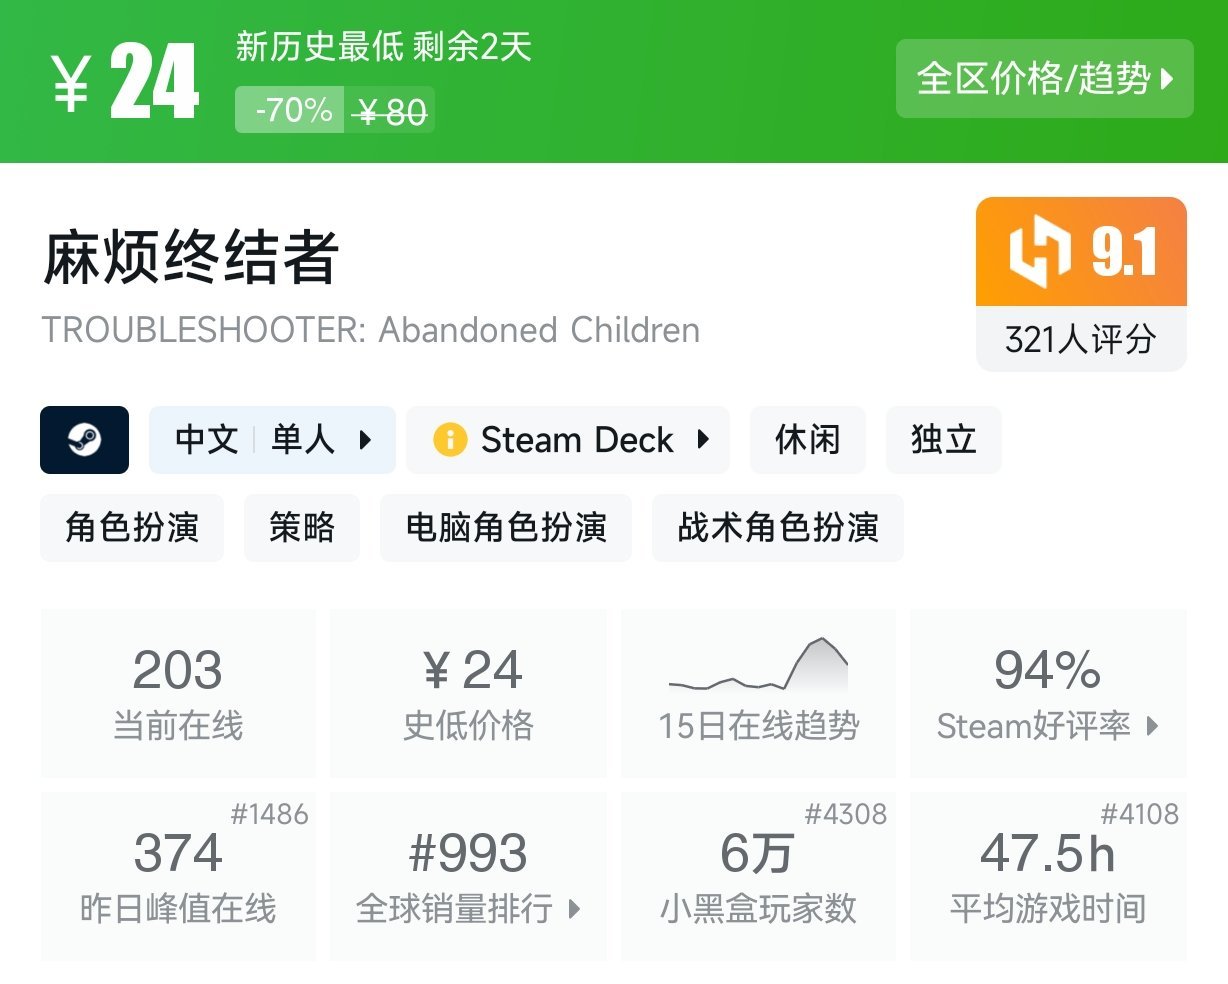This screenshot has height=984, width=1228.
Task: View the 15日在线趋势 chart
Action: pyautogui.click(x=758, y=693)
